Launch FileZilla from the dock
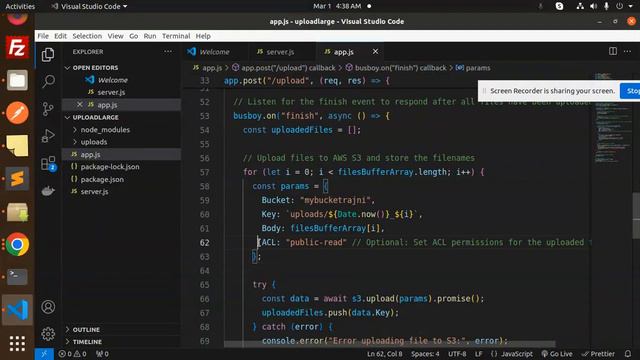 click(17, 48)
